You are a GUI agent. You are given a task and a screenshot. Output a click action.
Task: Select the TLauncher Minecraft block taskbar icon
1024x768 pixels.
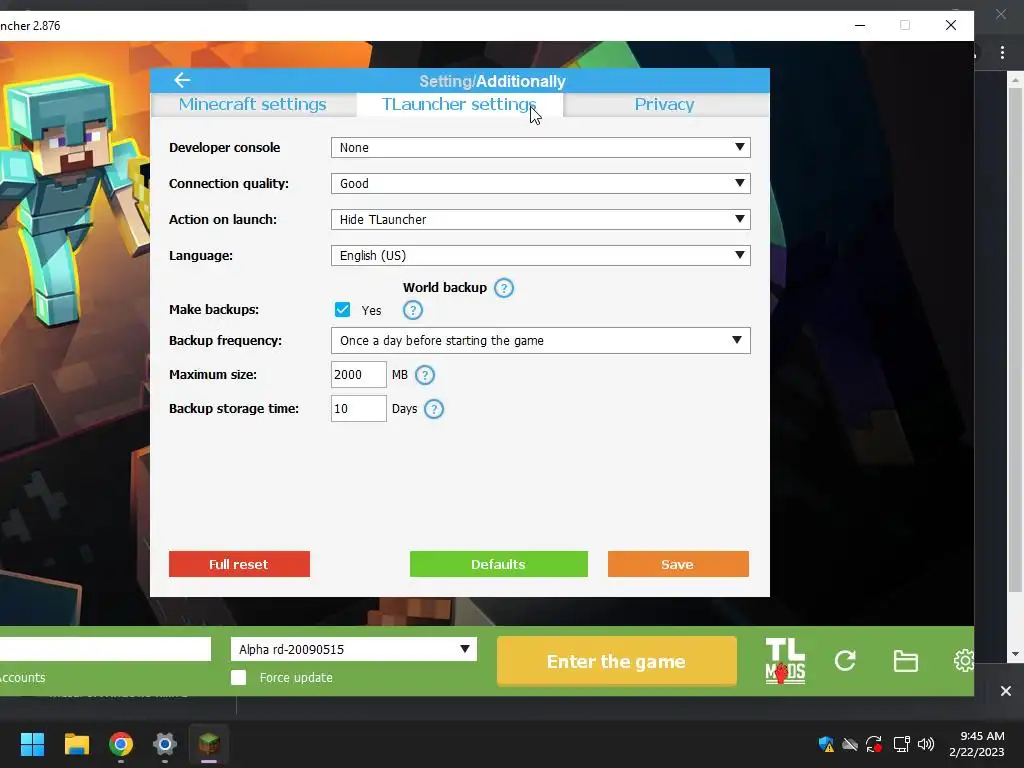[x=209, y=744]
